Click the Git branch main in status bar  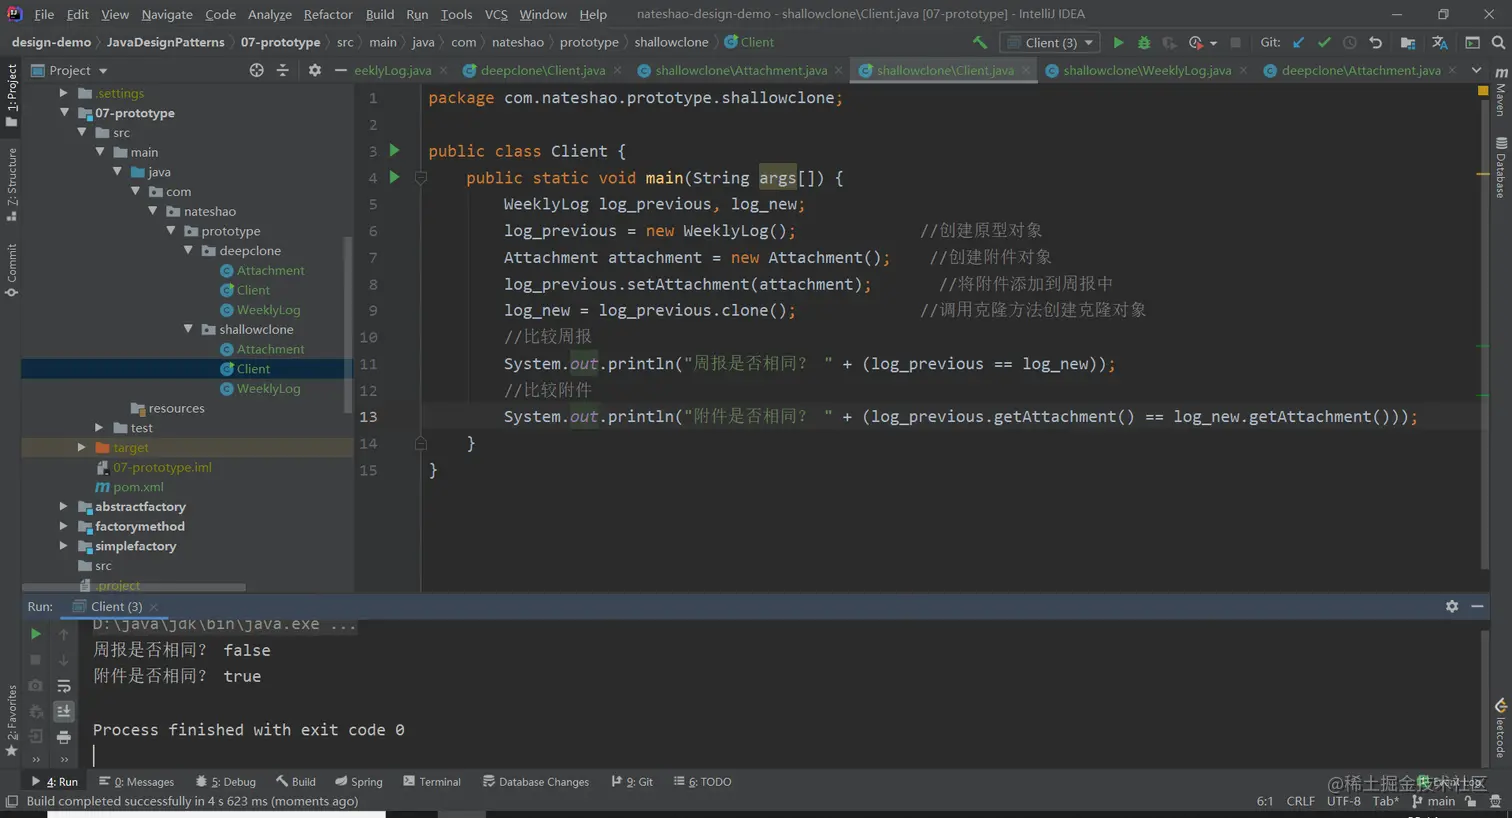pyautogui.click(x=1433, y=801)
